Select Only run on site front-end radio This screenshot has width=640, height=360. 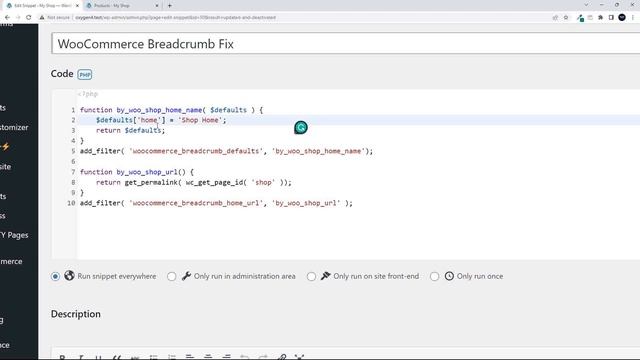pyautogui.click(x=311, y=276)
